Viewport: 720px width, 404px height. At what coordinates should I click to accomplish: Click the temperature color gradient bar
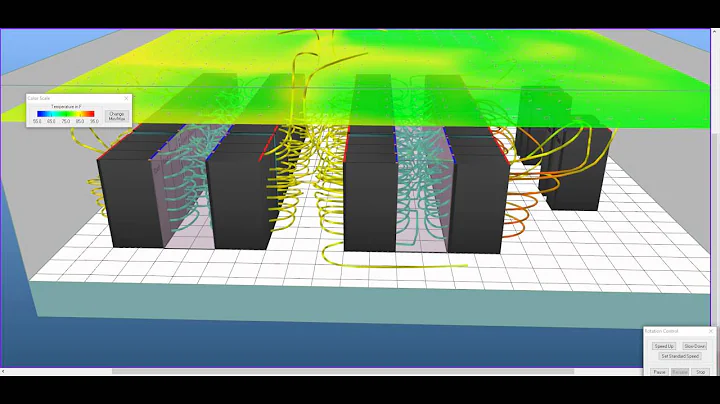coord(66,114)
